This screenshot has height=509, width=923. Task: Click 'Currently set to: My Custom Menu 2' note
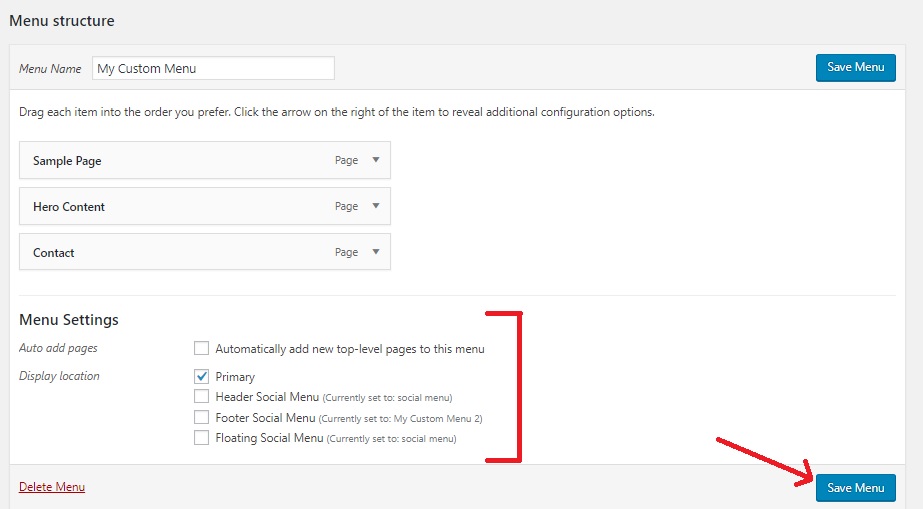click(400, 418)
